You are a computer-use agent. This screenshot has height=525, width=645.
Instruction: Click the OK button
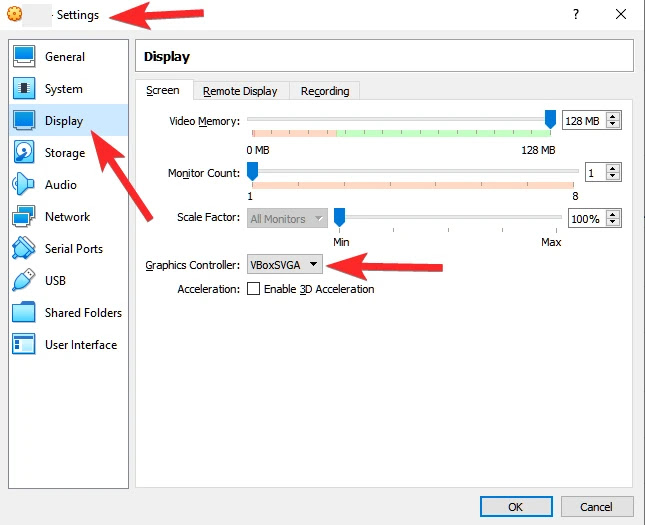[x=516, y=506]
